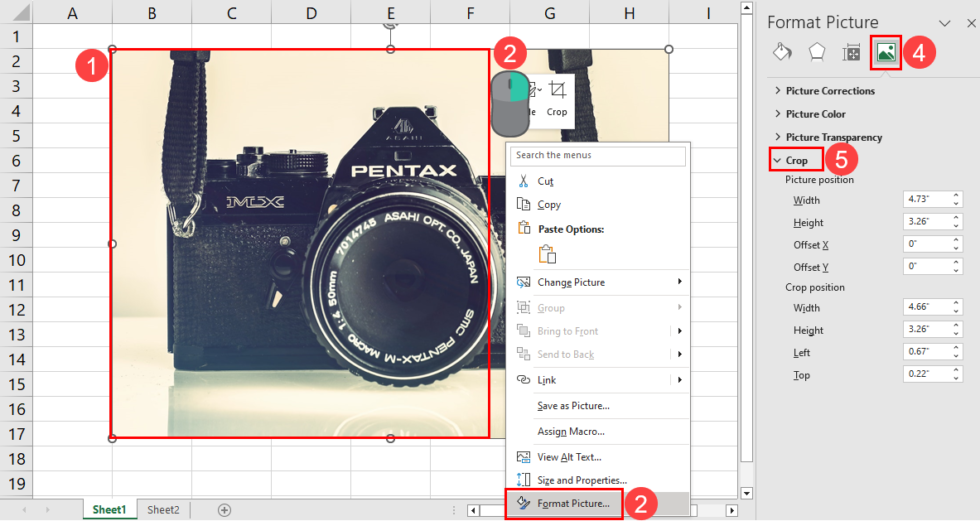
Task: Click the picture's rotation handle
Action: click(x=391, y=25)
